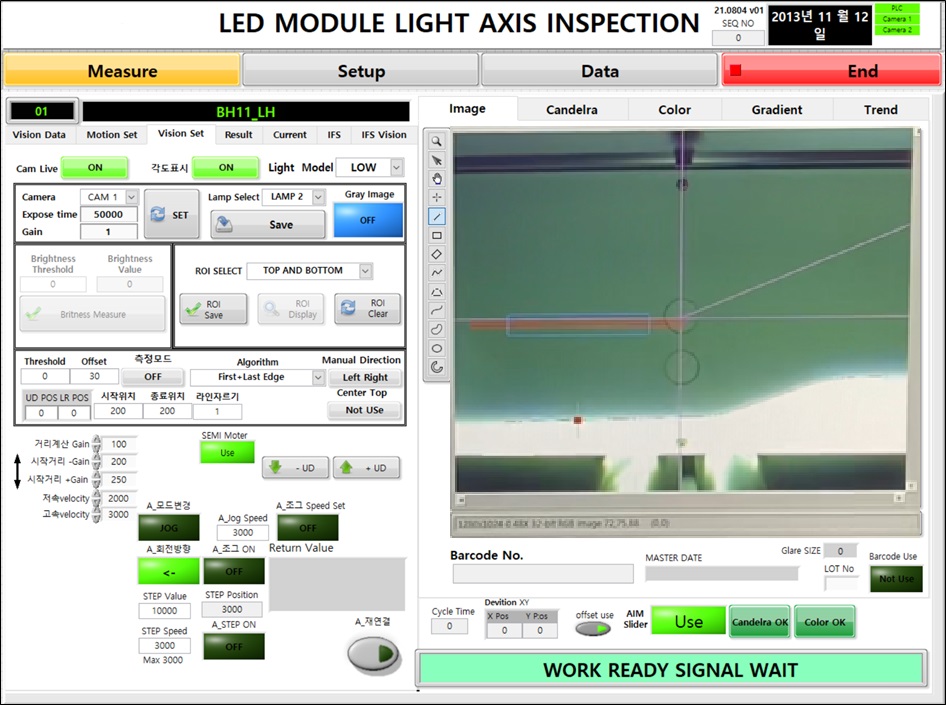Turn on the Gray Image toggle
Screen dimensions: 947x705
[x=369, y=219]
